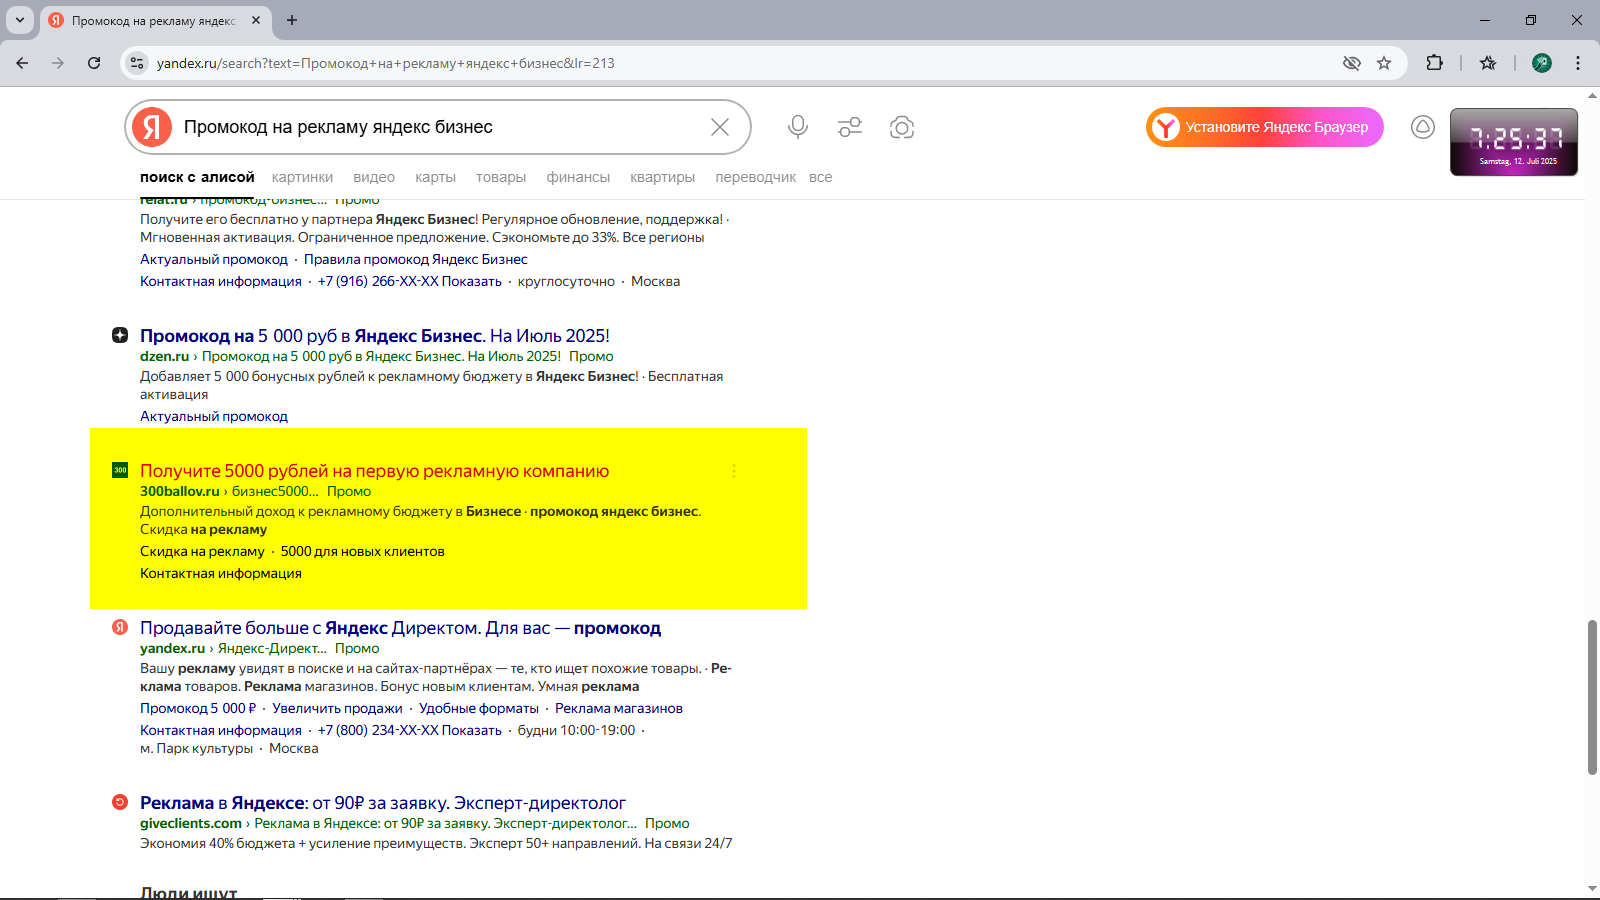Screen dimensions: 1600x900
Task: Click dzen.ru domain link
Action: click(164, 356)
